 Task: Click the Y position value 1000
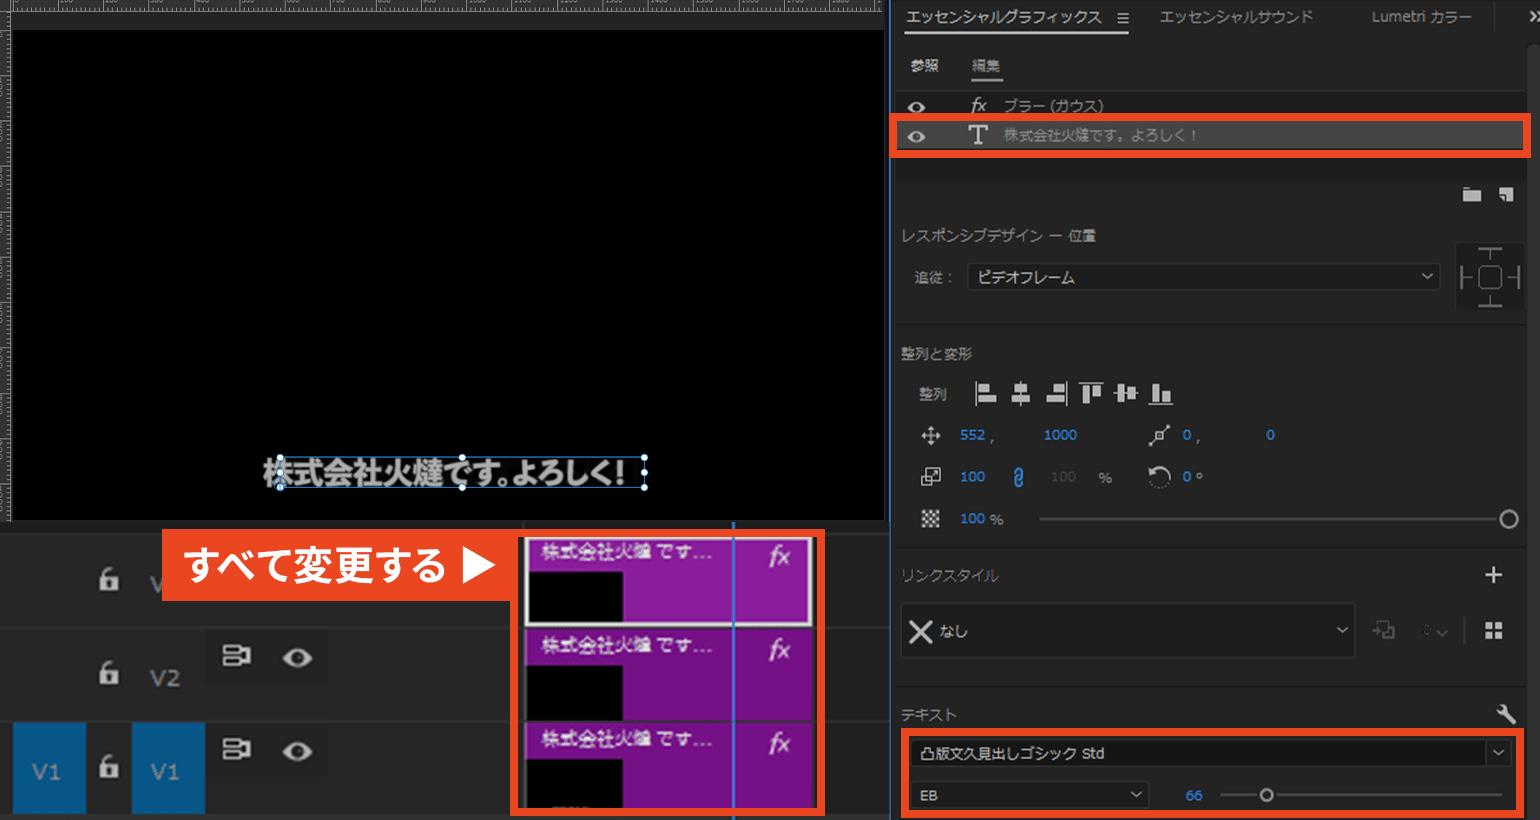(x=1060, y=435)
